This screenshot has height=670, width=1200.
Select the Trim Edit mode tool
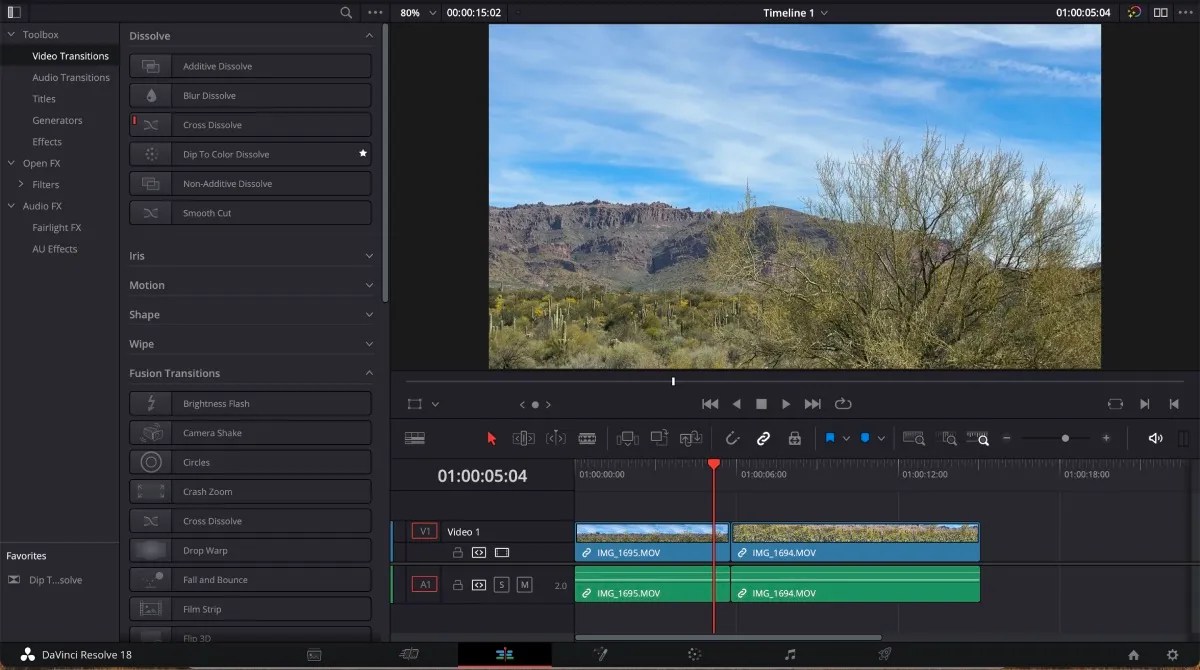point(521,437)
